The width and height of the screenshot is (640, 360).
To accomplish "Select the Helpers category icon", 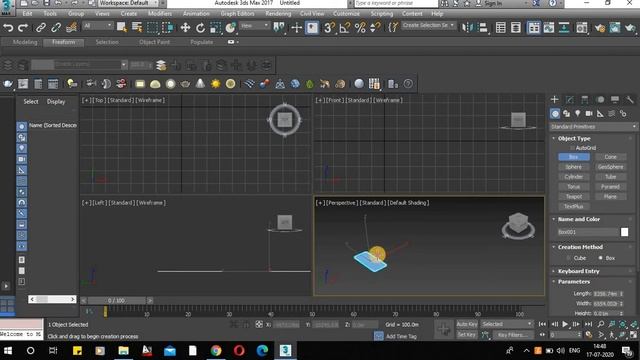I will (x=600, y=113).
